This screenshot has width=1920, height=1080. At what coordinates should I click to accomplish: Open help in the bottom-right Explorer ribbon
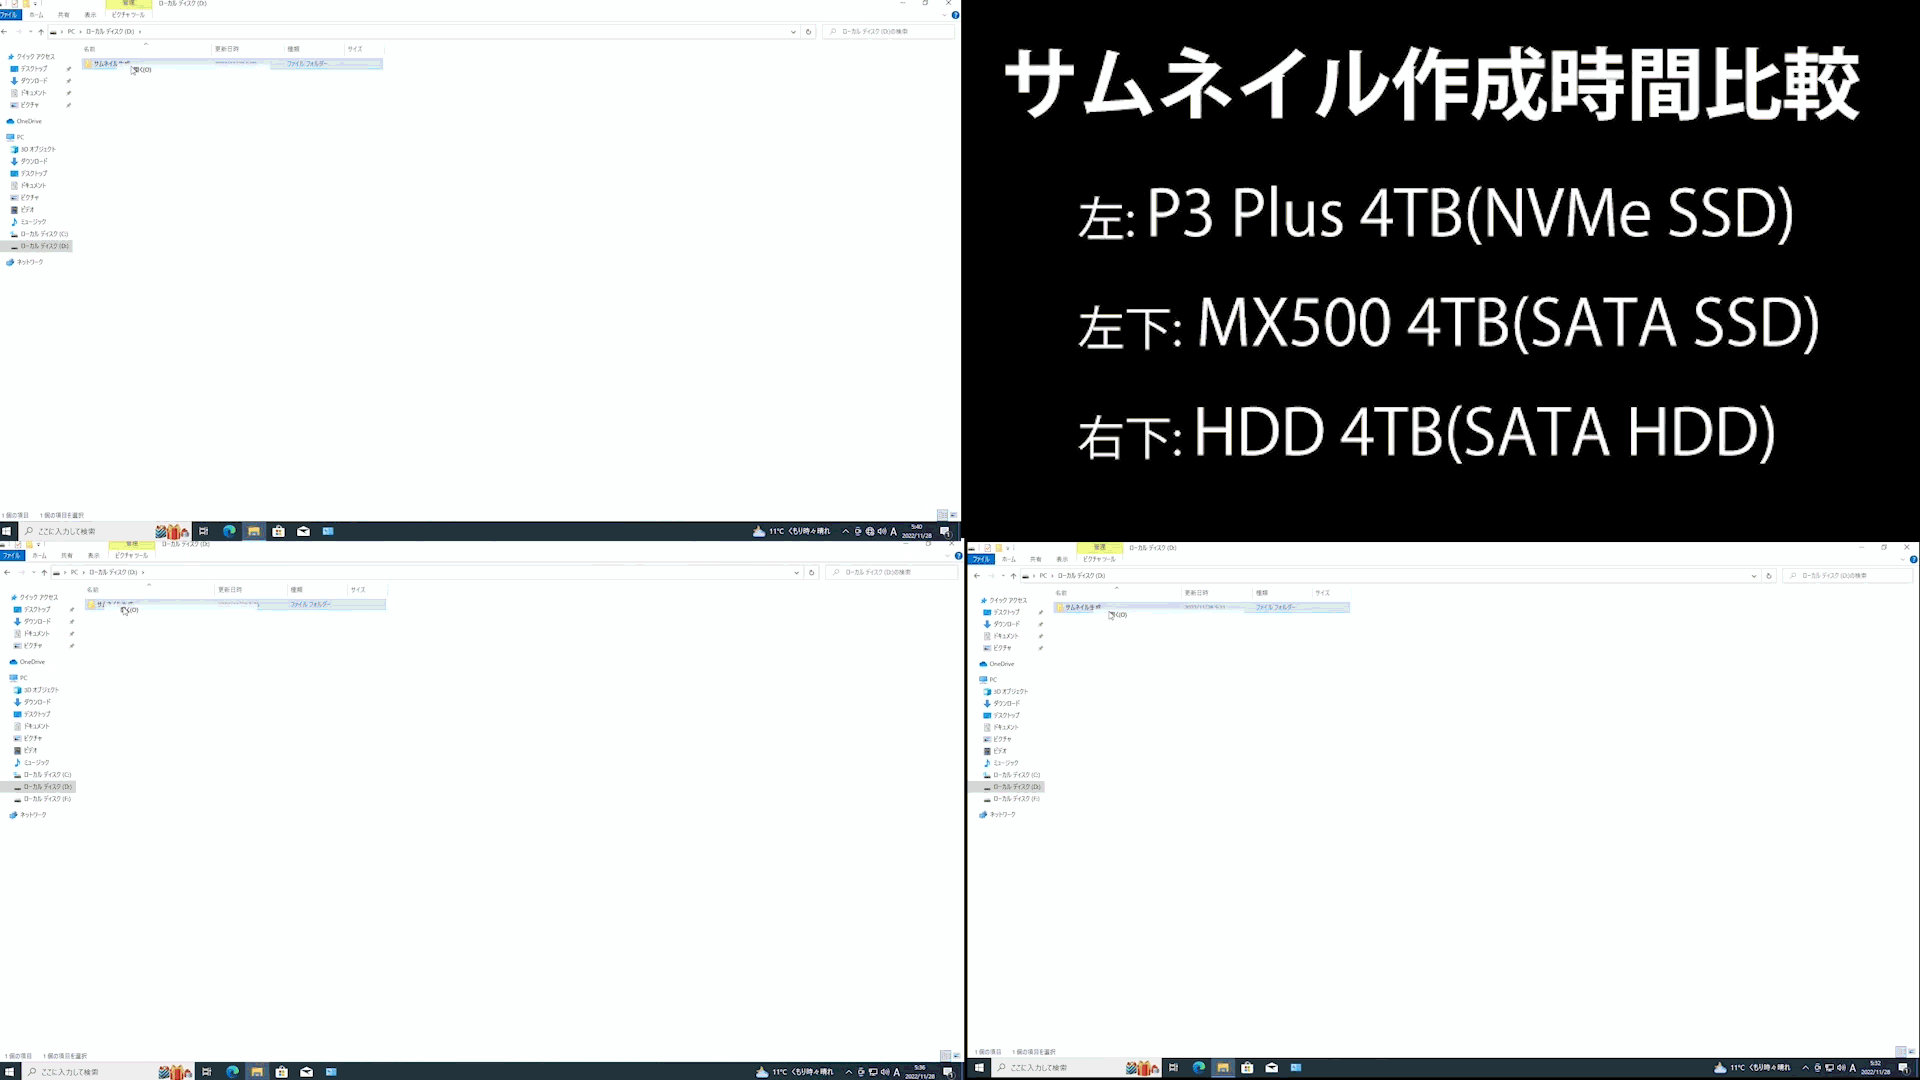[1913, 560]
